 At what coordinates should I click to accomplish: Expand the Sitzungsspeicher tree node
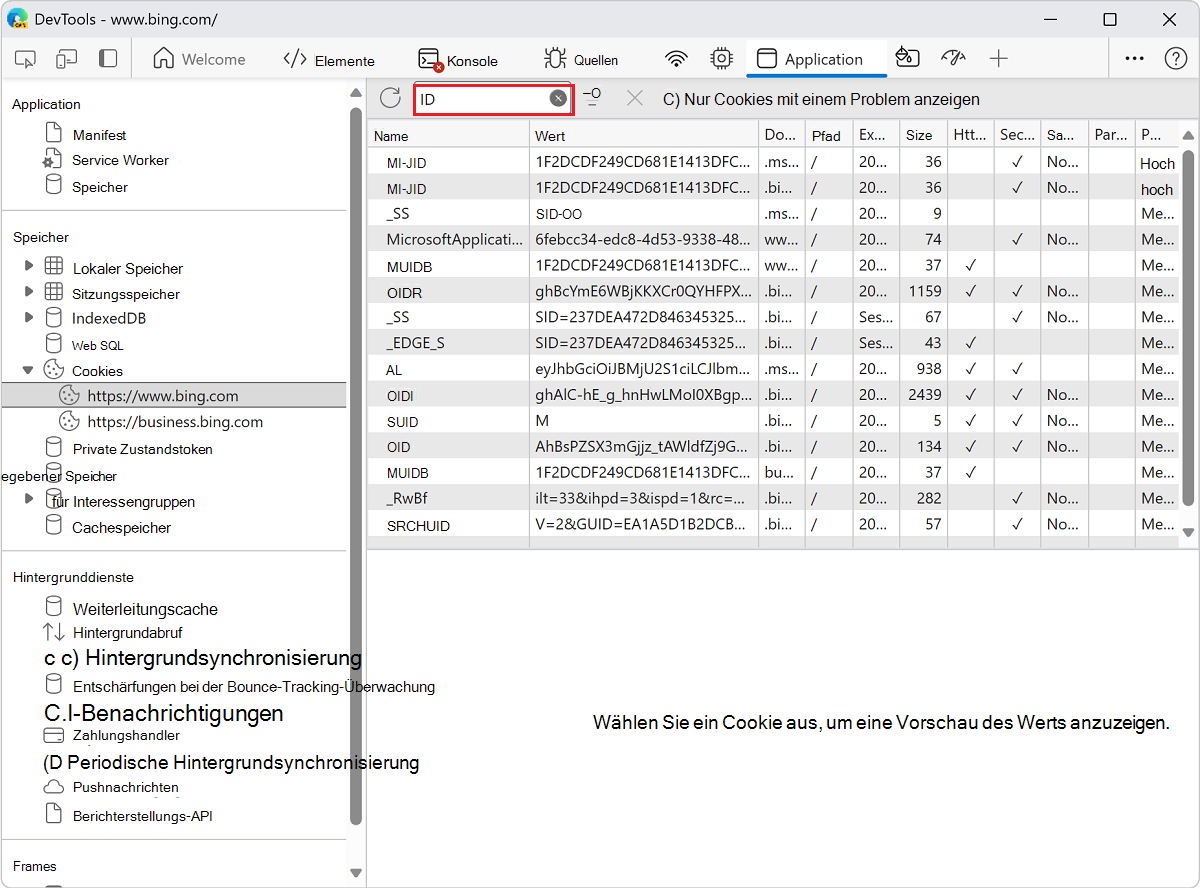29,292
